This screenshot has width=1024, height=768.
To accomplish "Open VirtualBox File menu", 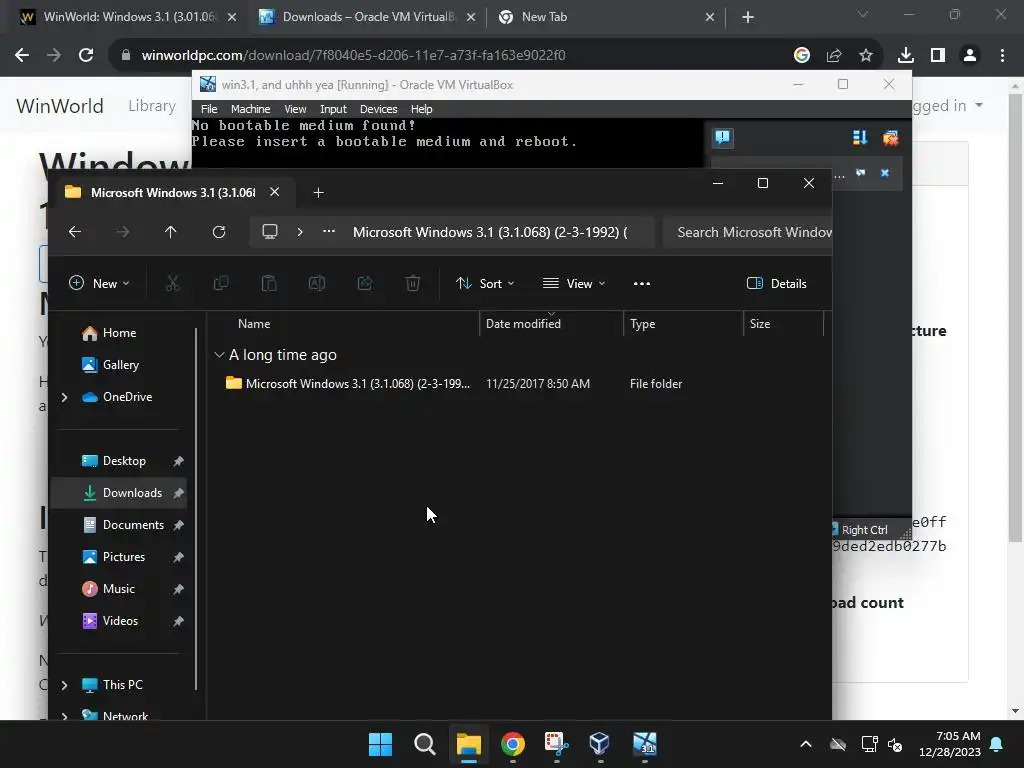I will click(209, 109).
